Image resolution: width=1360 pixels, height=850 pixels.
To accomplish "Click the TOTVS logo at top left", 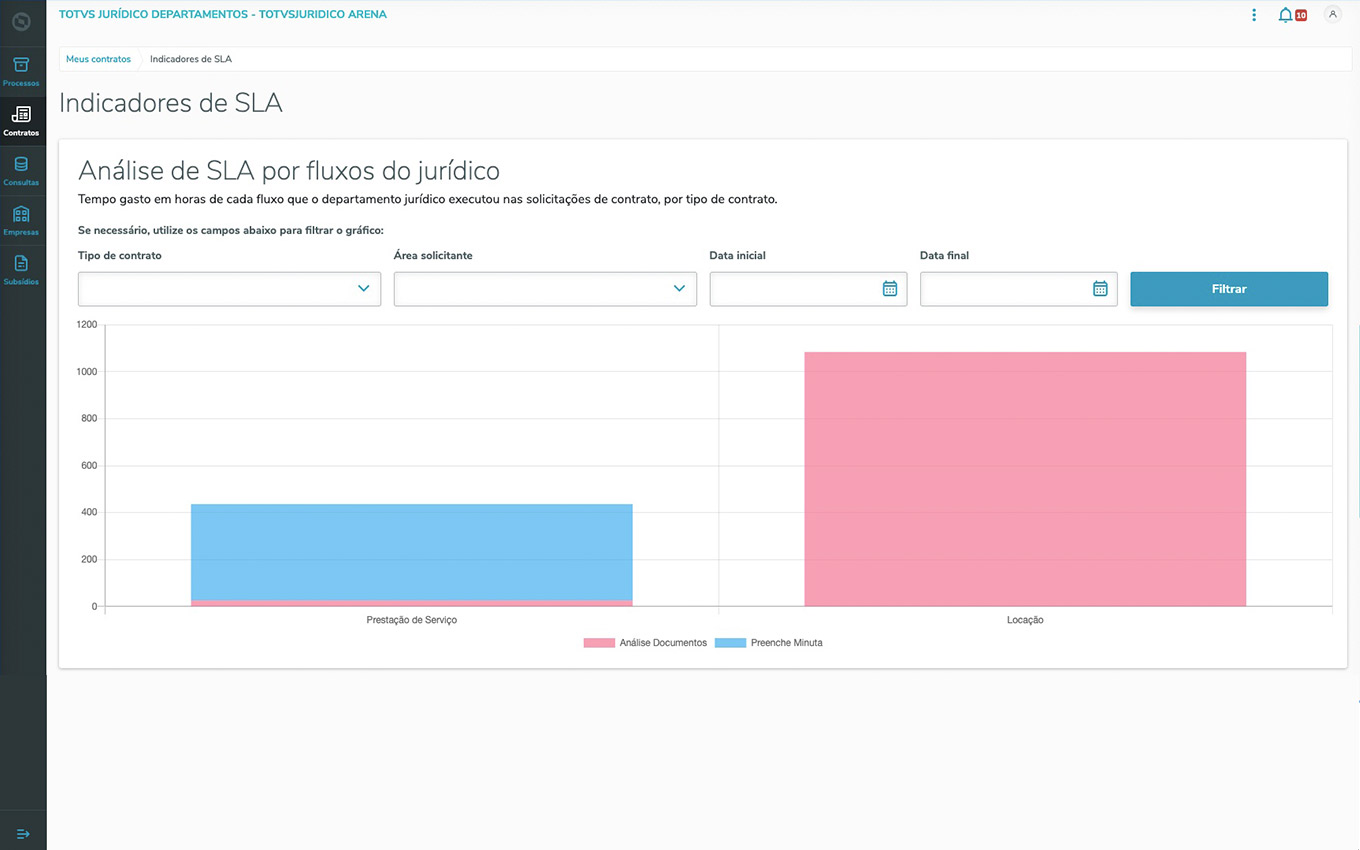I will [x=21, y=21].
